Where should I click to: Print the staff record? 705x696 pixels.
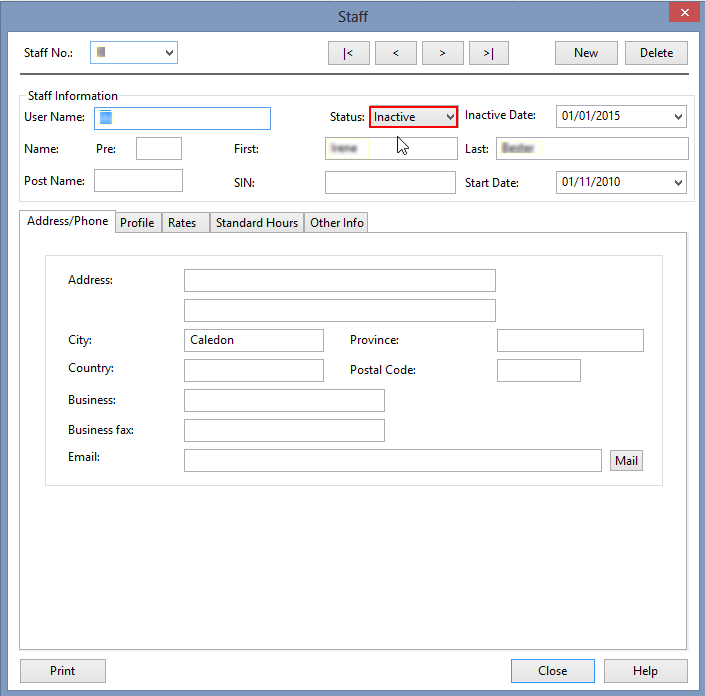point(62,671)
